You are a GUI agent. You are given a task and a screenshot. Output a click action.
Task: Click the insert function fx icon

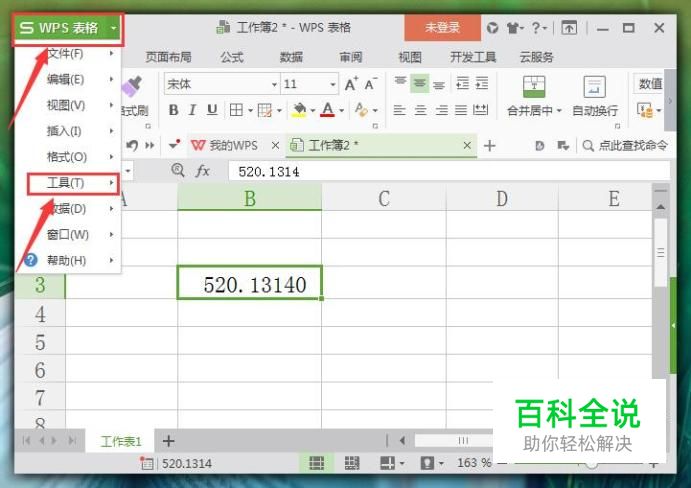(202, 171)
